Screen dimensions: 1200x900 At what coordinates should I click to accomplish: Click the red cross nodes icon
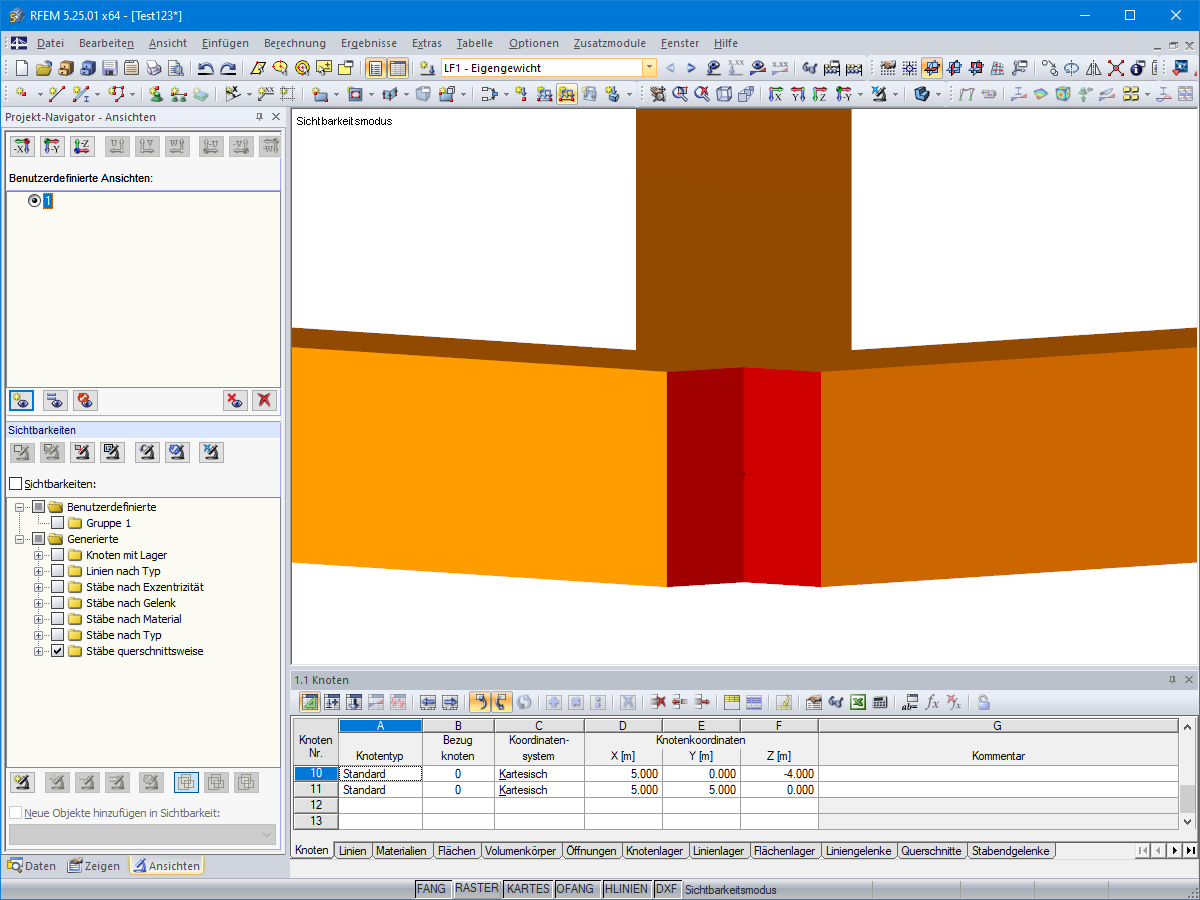(x=1115, y=68)
